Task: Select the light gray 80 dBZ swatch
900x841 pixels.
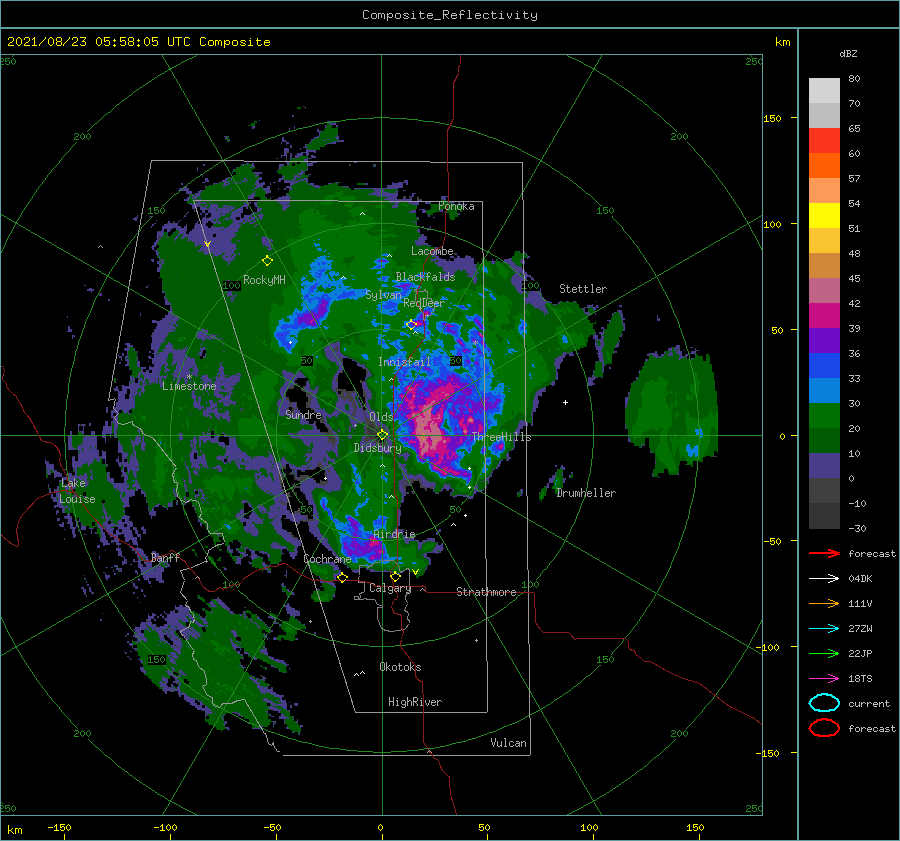Action: 824,90
